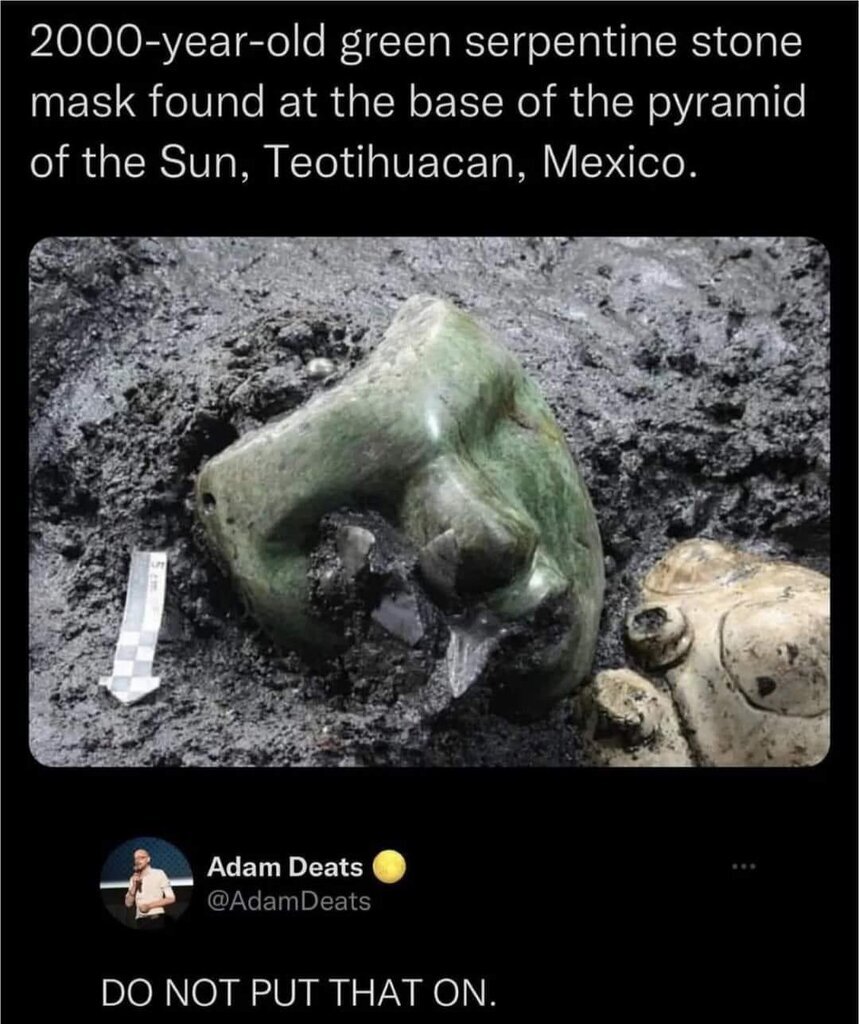Click the word 'pyramid' in caption
This screenshot has height=1024, width=859.
[726, 103]
